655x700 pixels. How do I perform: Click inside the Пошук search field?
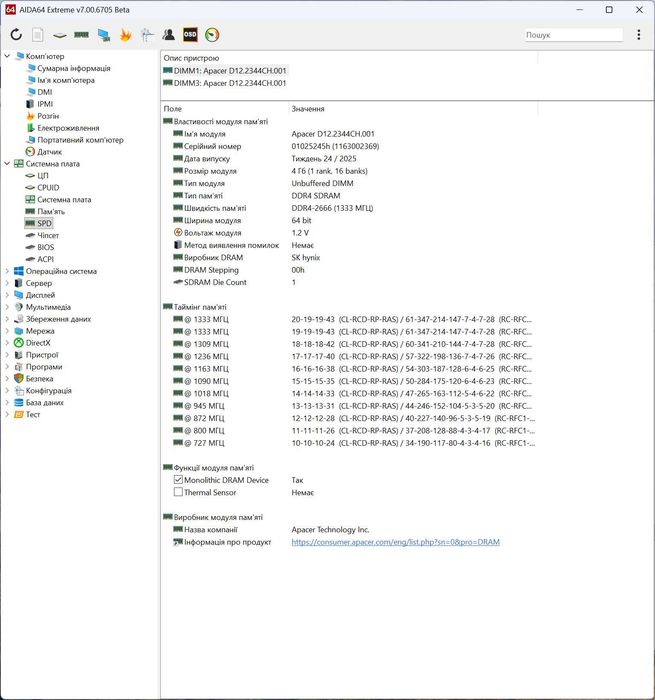pyautogui.click(x=573, y=35)
